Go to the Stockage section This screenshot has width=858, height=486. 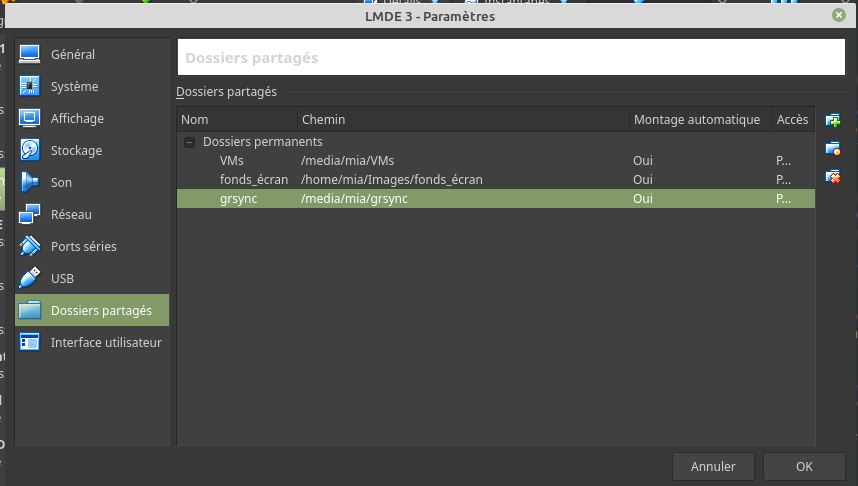[x=92, y=151]
